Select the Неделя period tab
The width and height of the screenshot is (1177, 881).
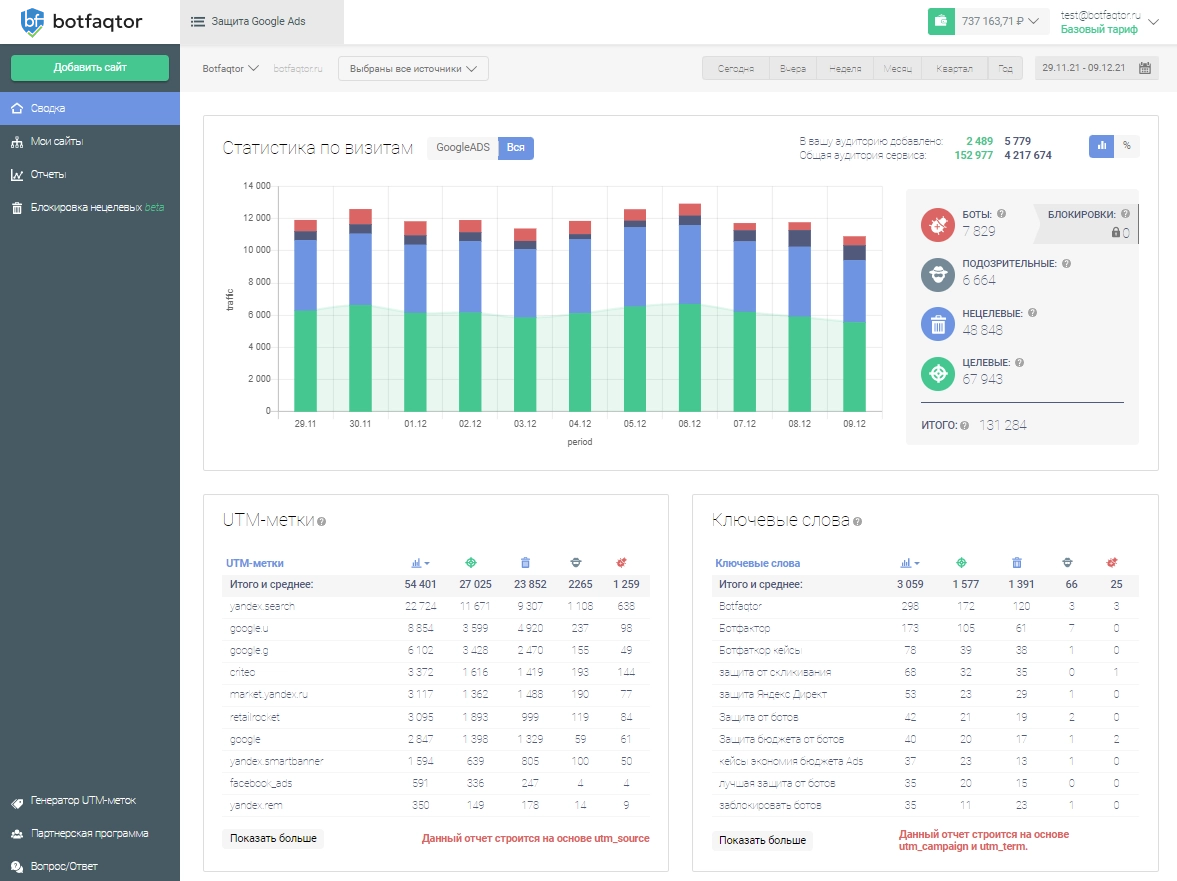click(845, 69)
